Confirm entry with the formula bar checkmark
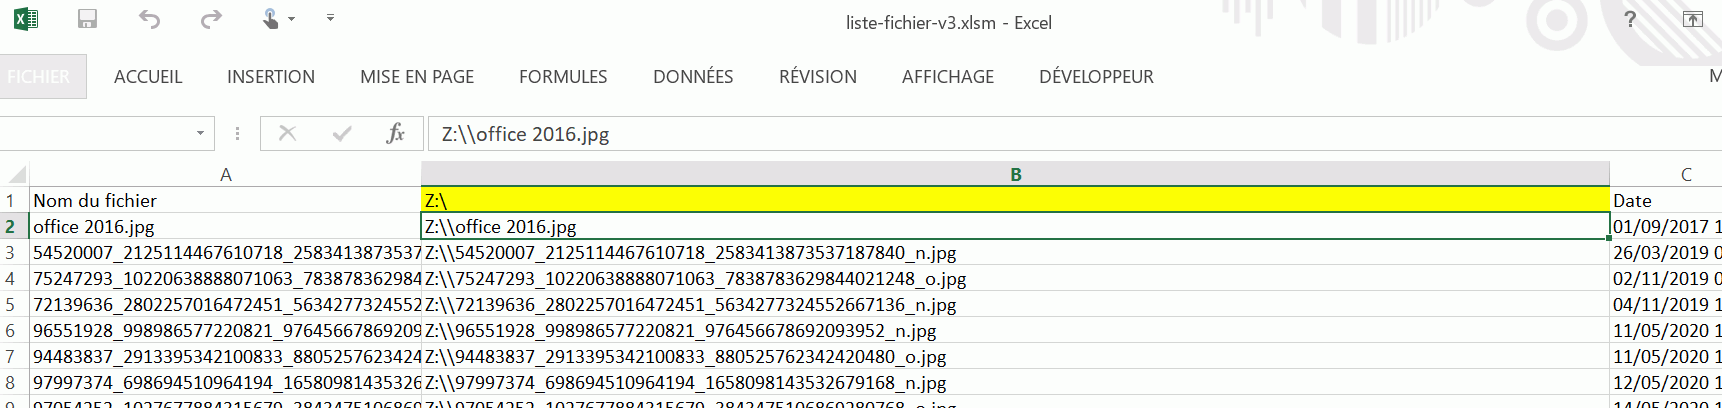This screenshot has height=408, width=1722. (x=342, y=133)
